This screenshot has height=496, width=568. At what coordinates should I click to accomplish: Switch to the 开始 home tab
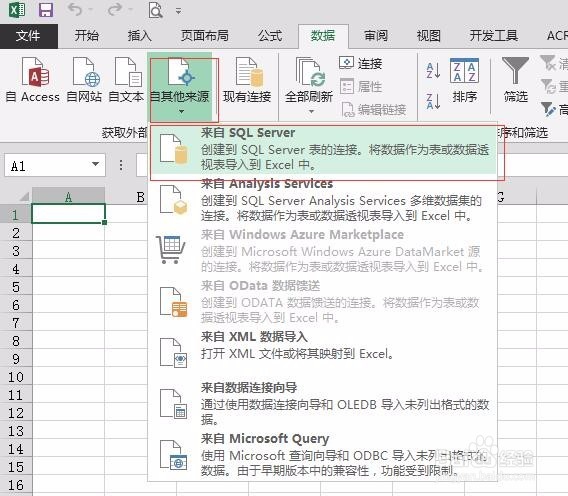click(x=87, y=36)
